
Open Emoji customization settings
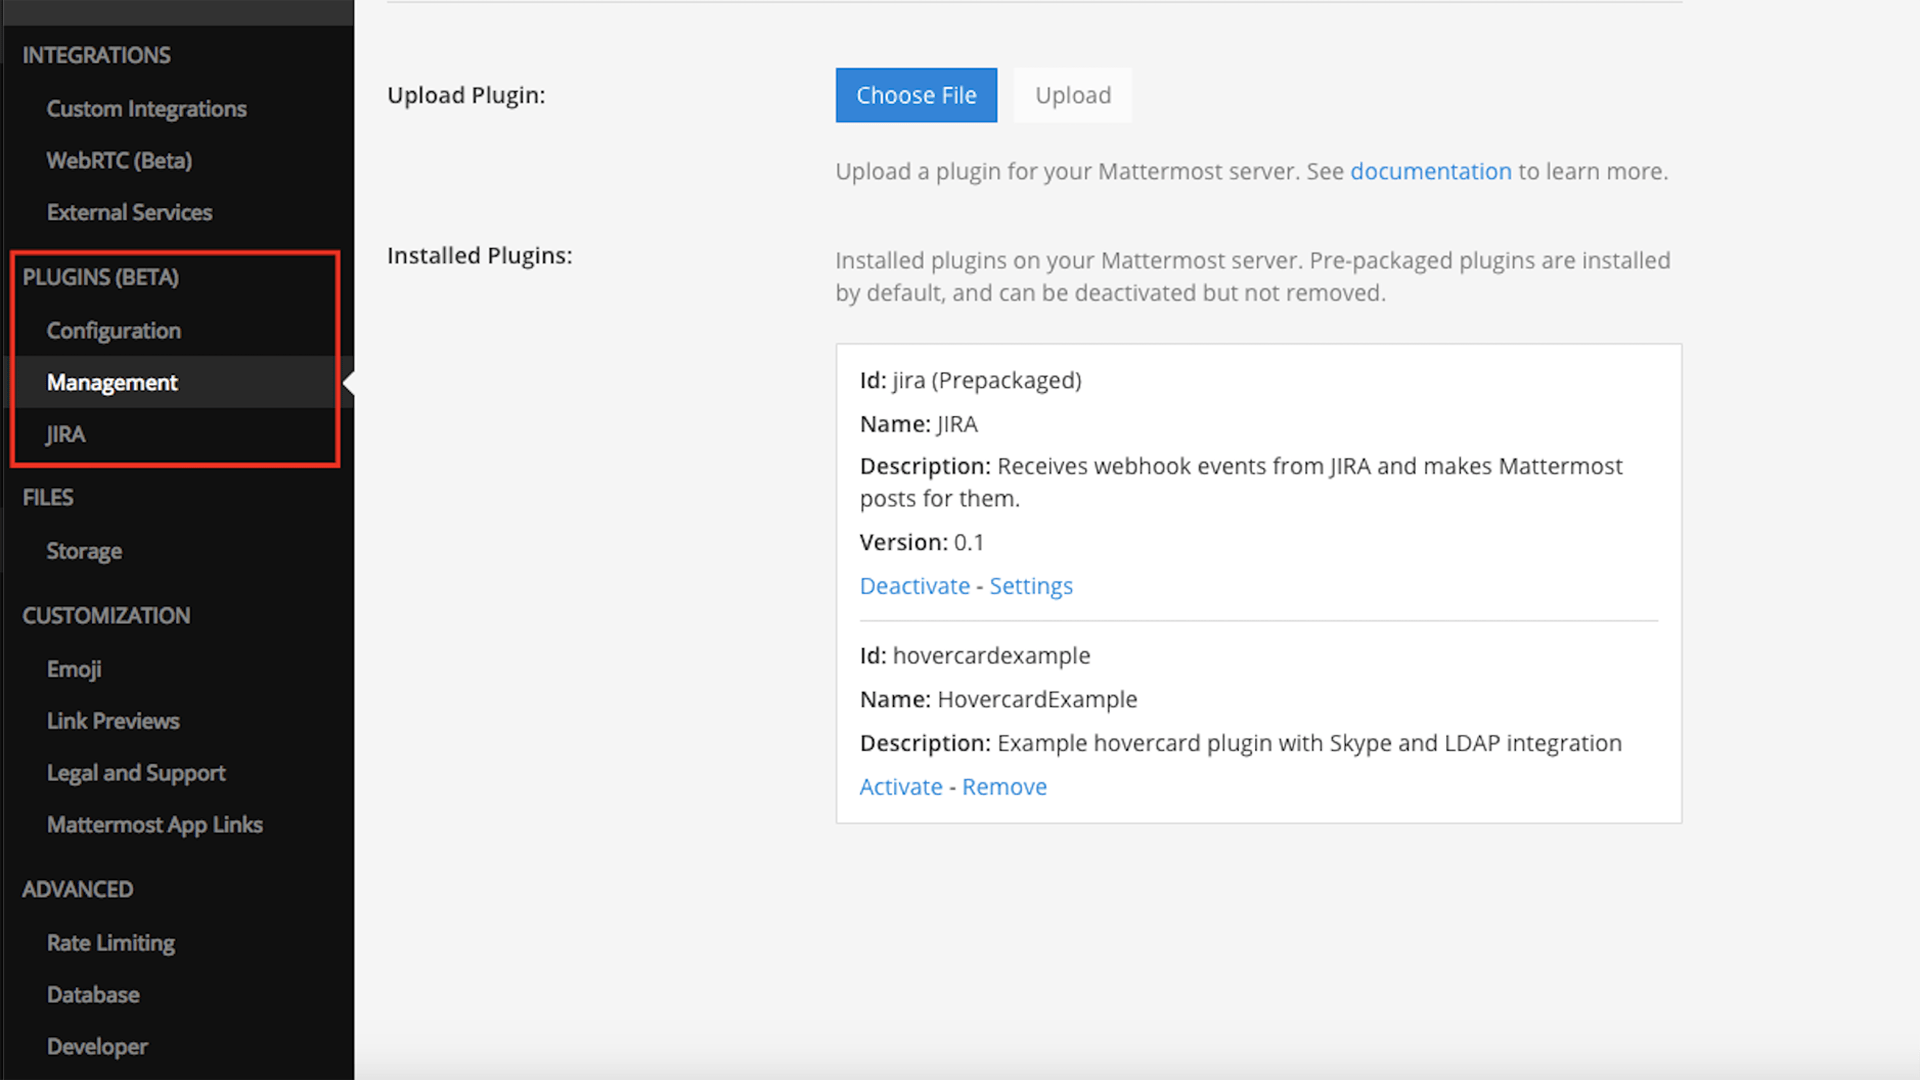pyautogui.click(x=74, y=669)
